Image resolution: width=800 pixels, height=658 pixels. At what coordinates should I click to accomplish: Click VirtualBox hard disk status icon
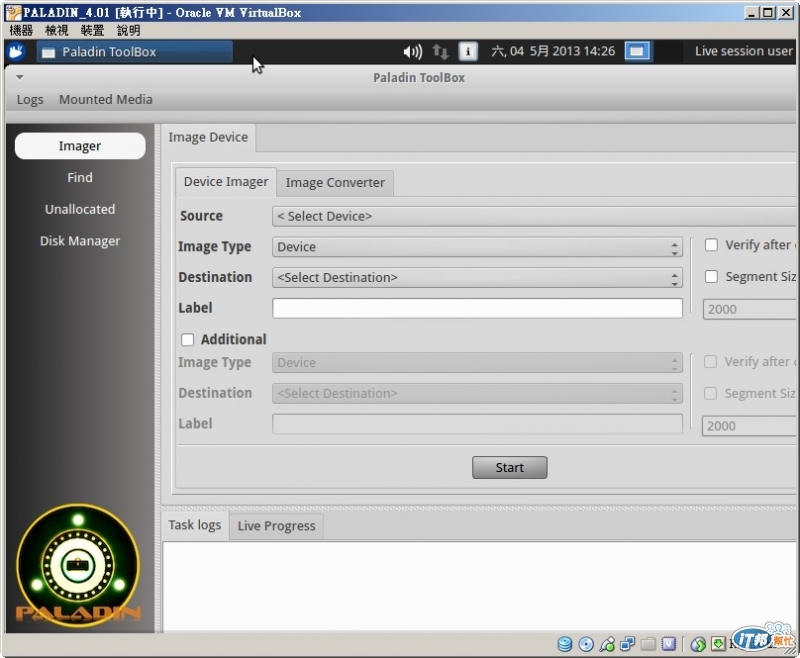[x=564, y=644]
